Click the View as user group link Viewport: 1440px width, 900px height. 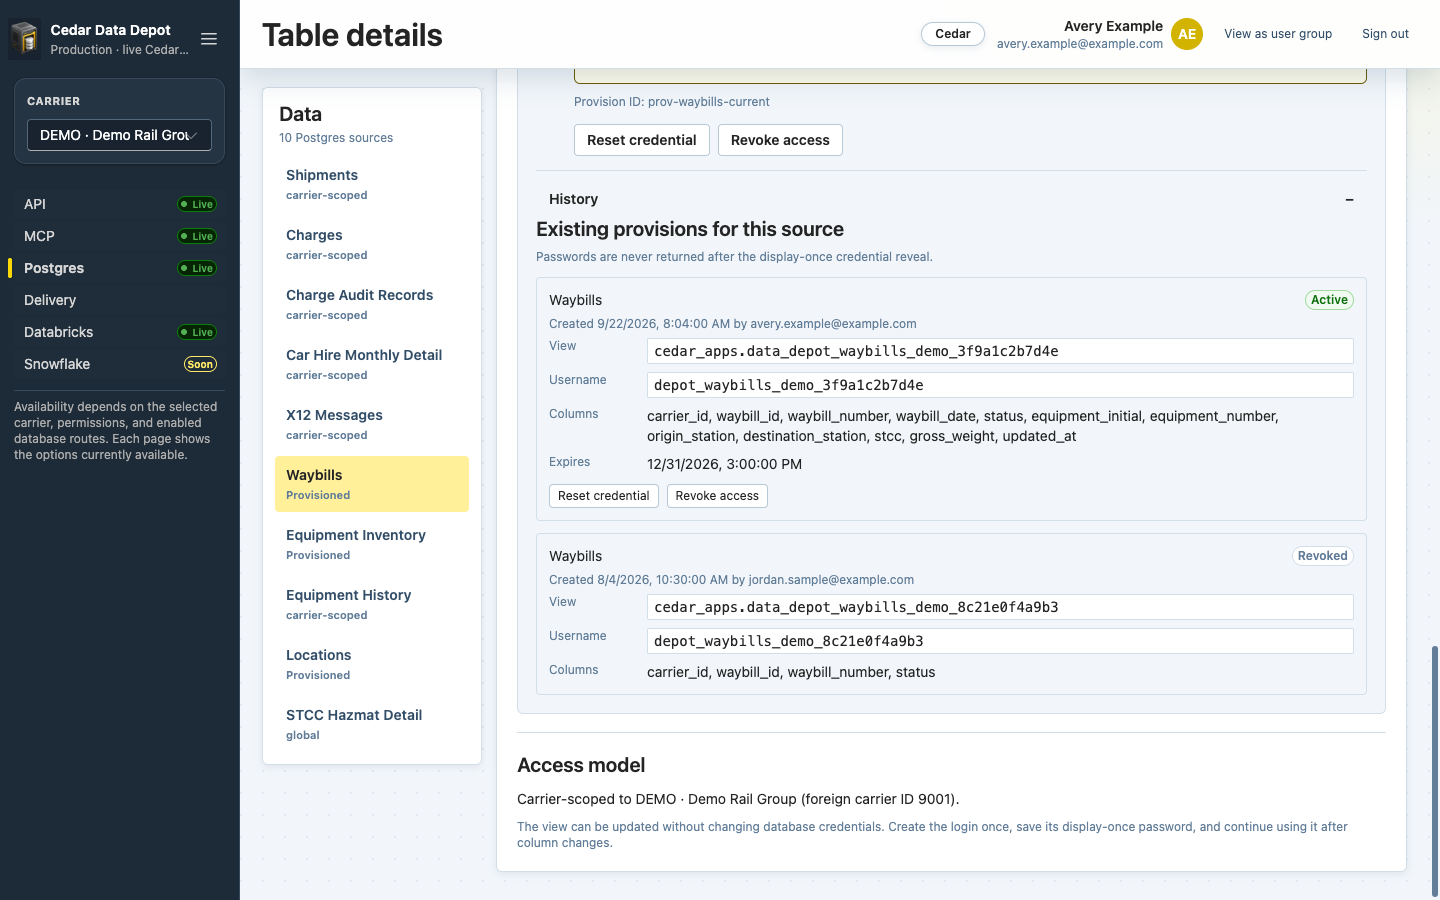click(1278, 34)
